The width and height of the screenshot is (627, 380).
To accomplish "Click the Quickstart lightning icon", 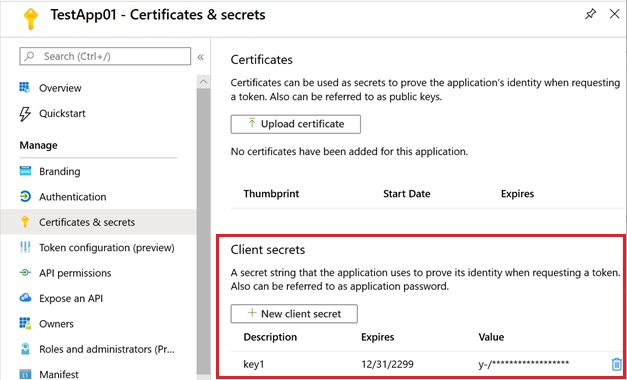I will (25, 114).
